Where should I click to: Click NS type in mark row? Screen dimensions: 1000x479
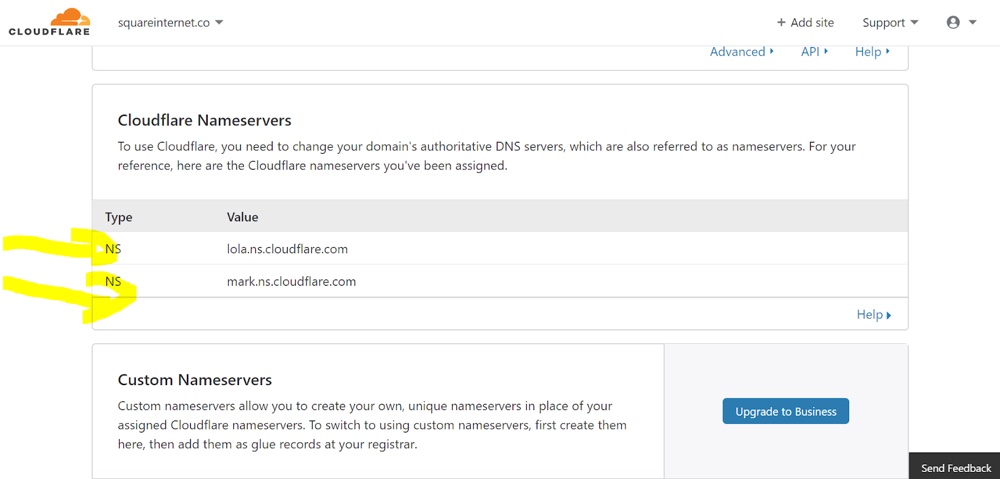(x=113, y=281)
